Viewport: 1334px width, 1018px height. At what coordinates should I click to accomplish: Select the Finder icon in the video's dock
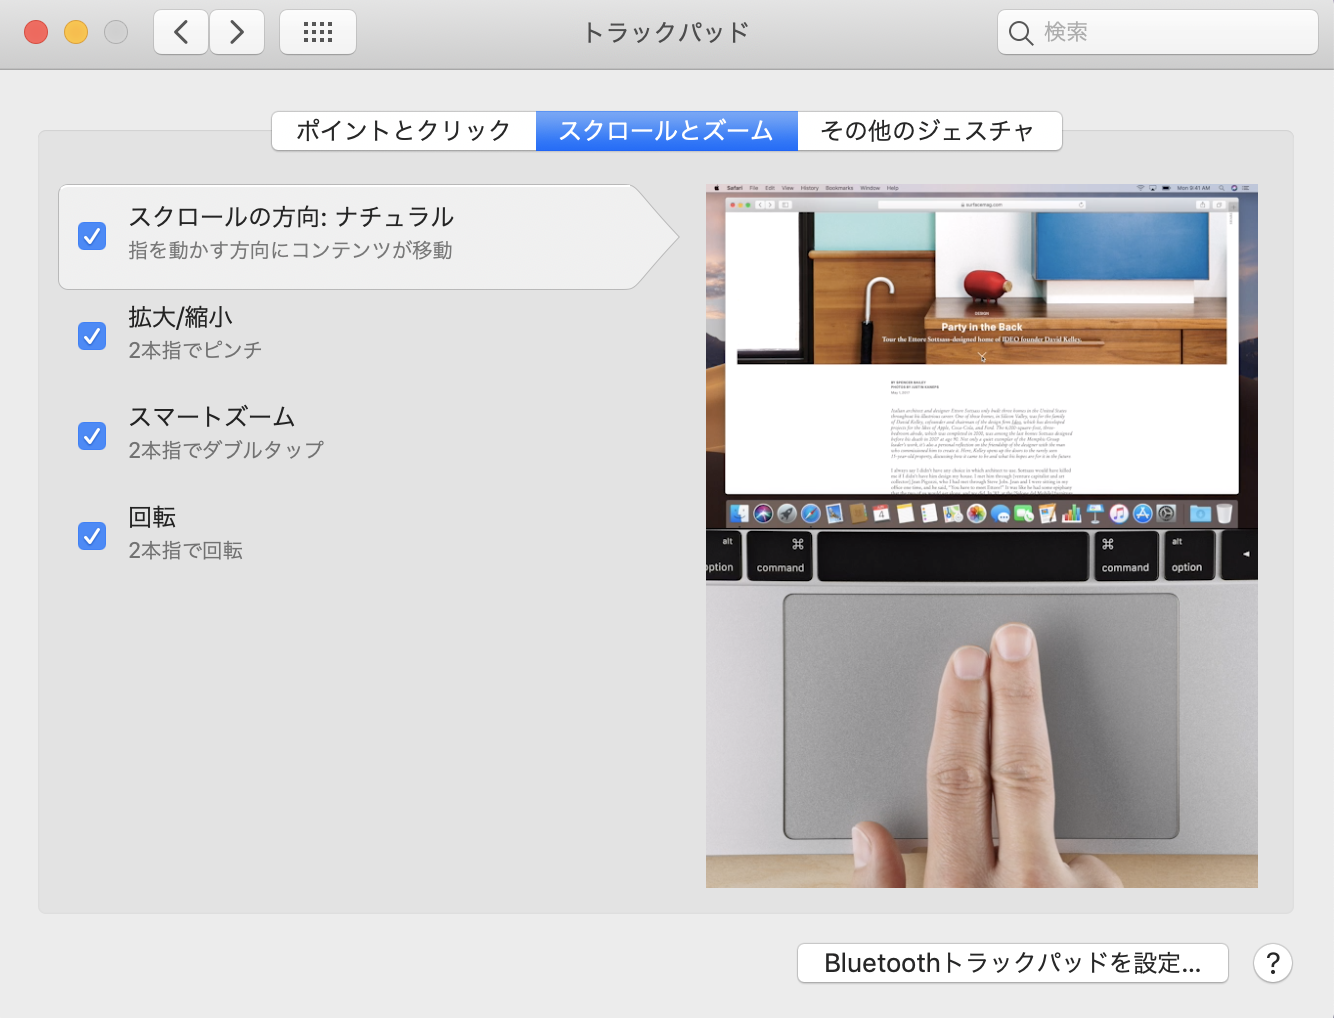pyautogui.click(x=737, y=514)
